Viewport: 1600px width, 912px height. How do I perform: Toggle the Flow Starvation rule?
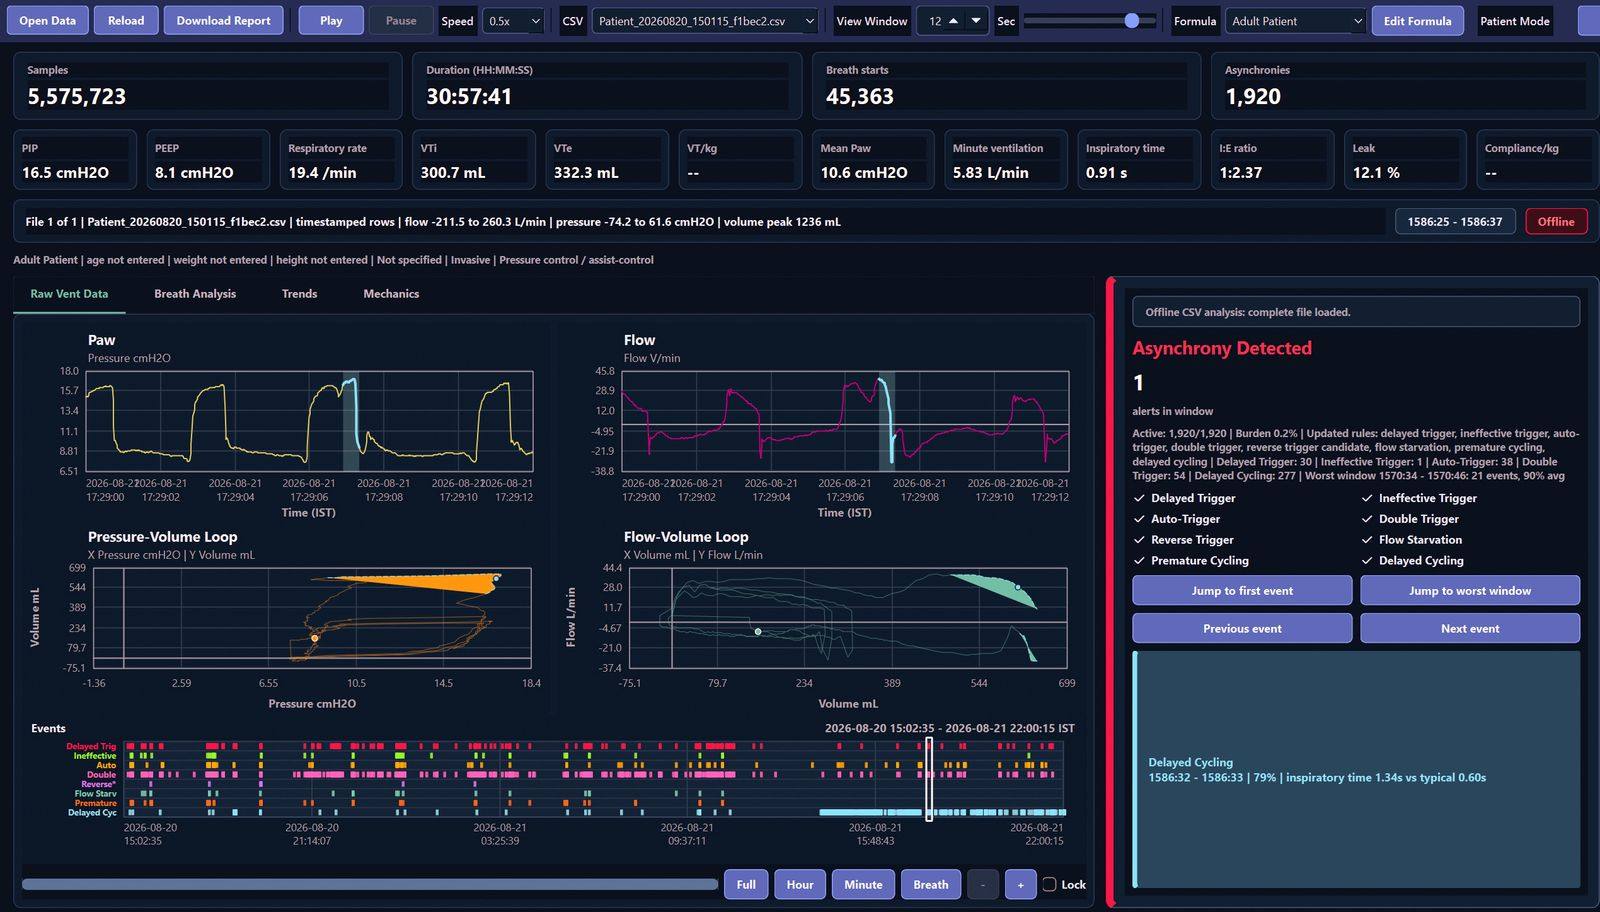tap(1412, 540)
